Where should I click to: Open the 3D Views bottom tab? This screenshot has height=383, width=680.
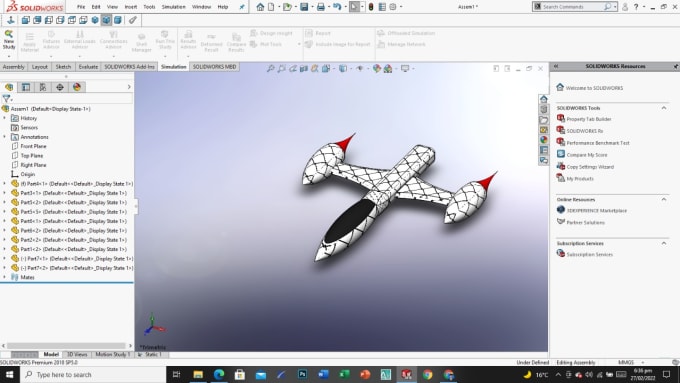[x=77, y=354]
